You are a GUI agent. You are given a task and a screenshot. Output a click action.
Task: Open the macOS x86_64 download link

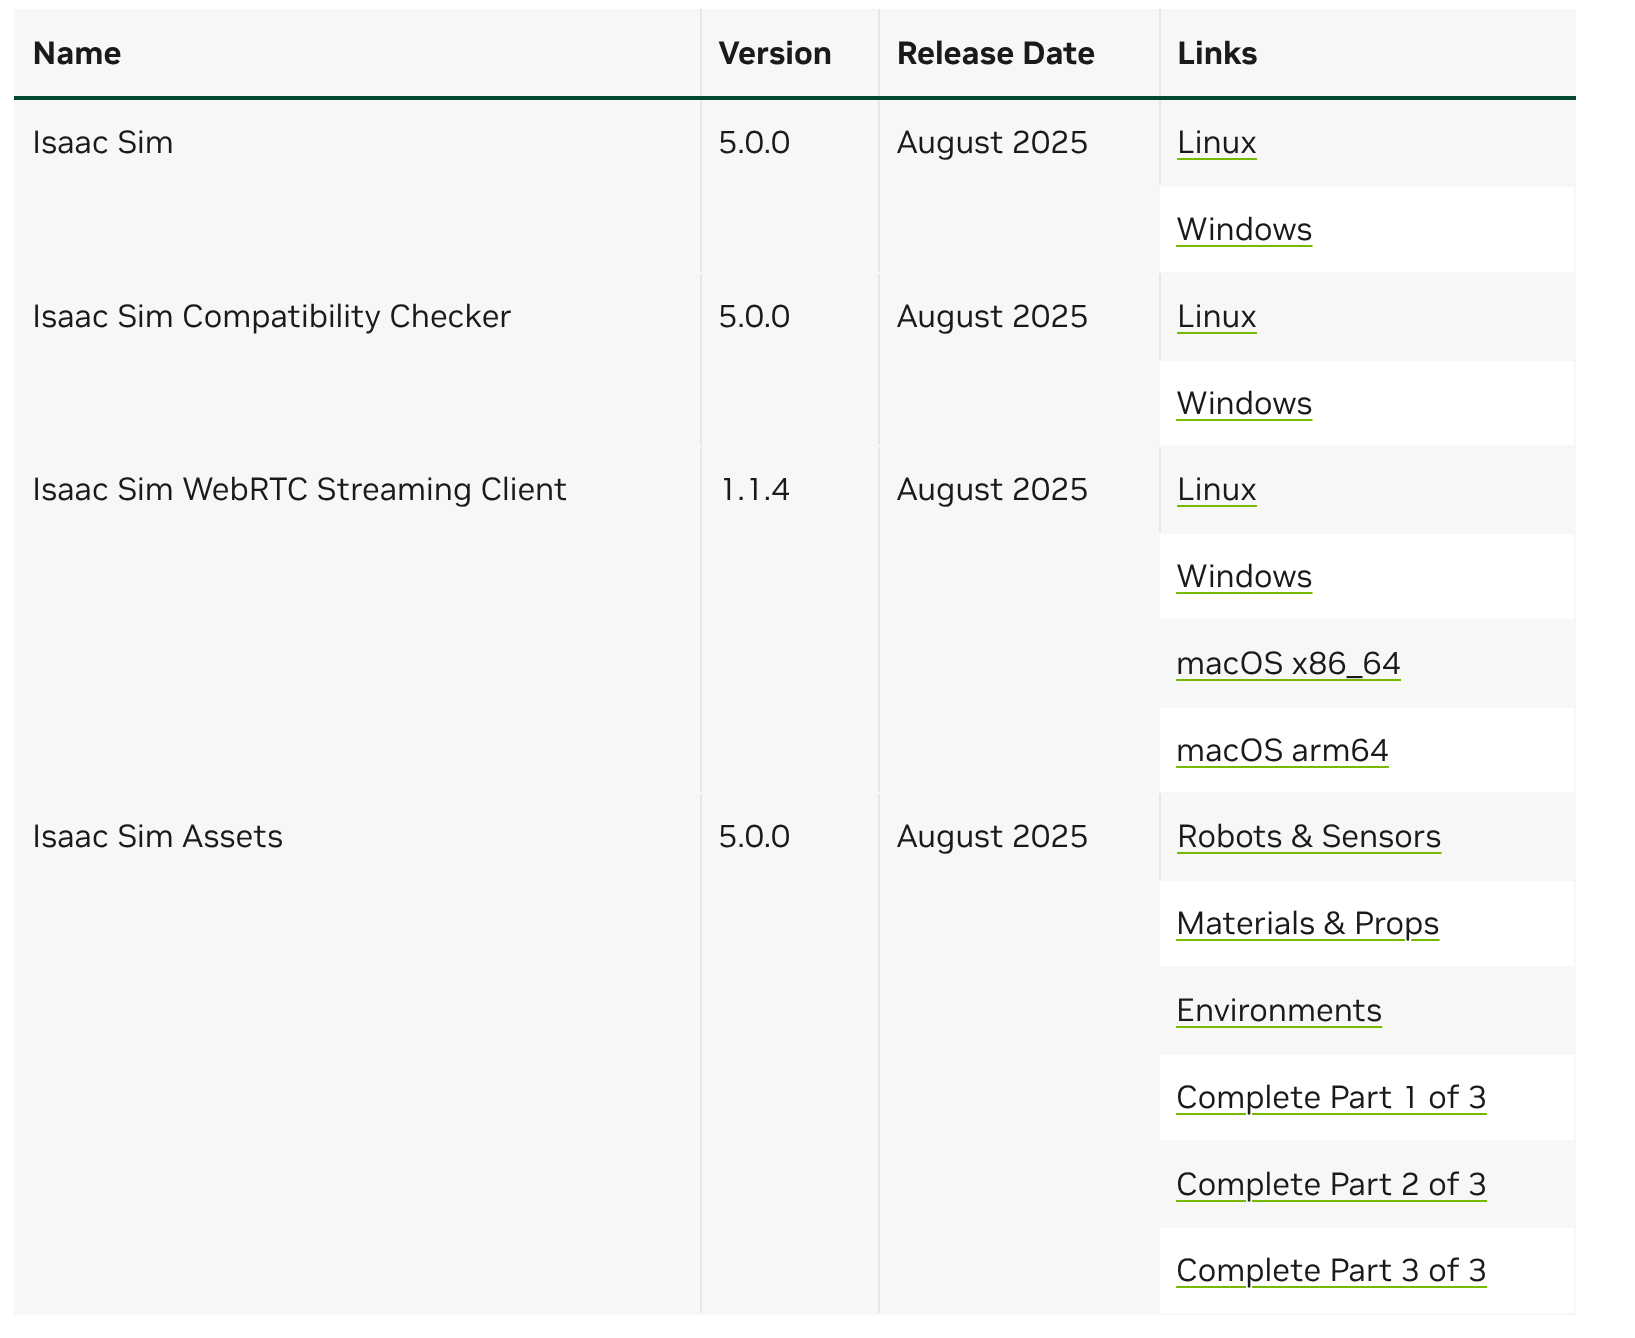pyautogui.click(x=1288, y=664)
